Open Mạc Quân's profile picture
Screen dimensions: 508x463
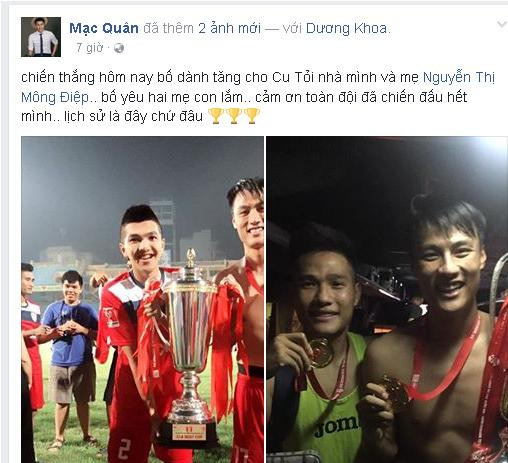[41, 37]
